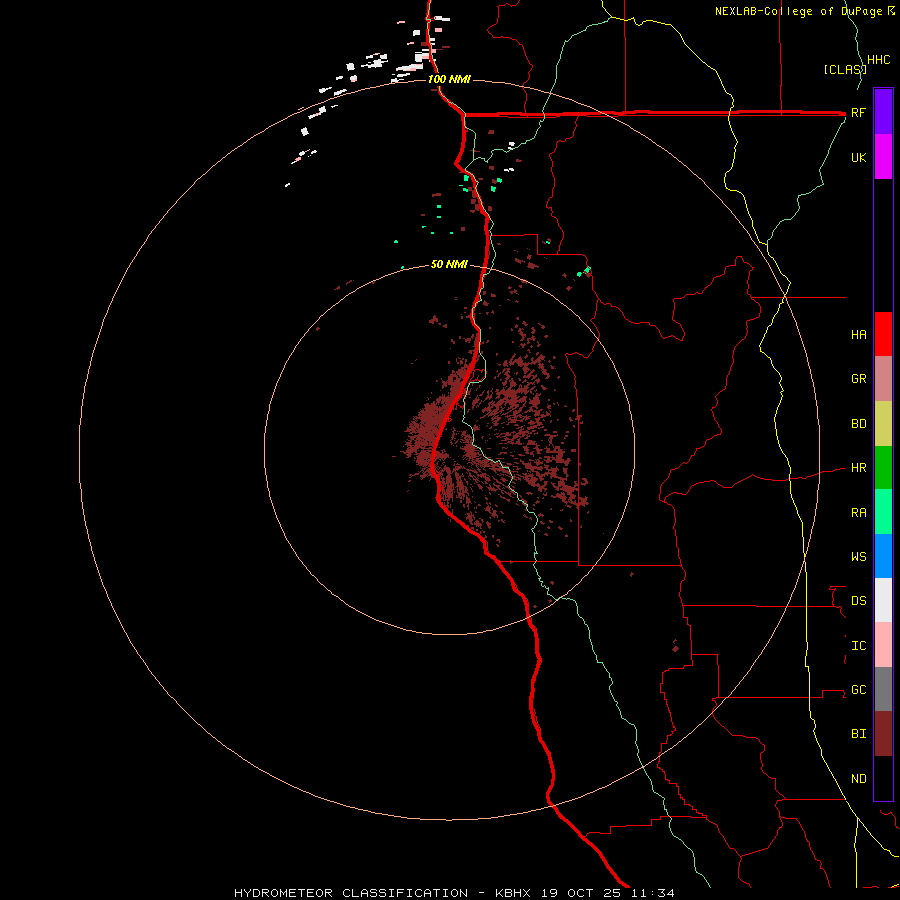Click the 'HHC' product label
Viewport: 900px width, 900px height.
(879, 60)
